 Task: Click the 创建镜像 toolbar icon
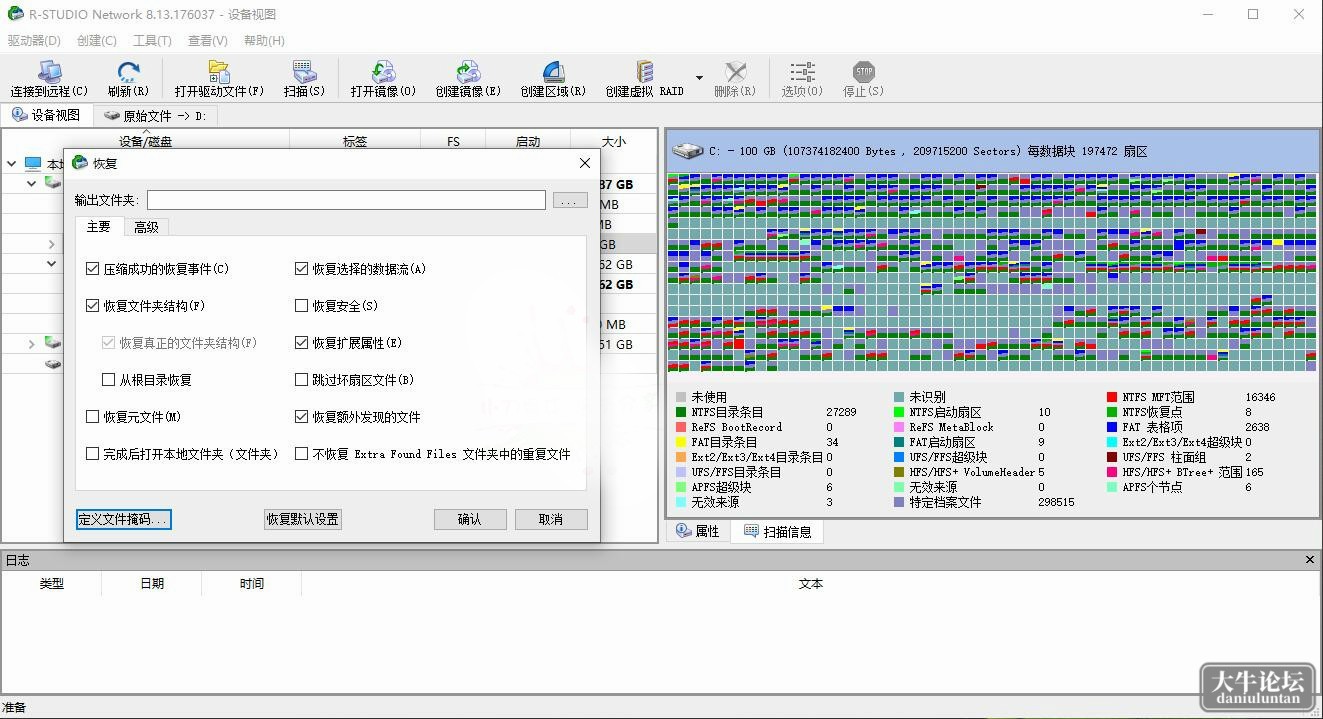tap(468, 73)
